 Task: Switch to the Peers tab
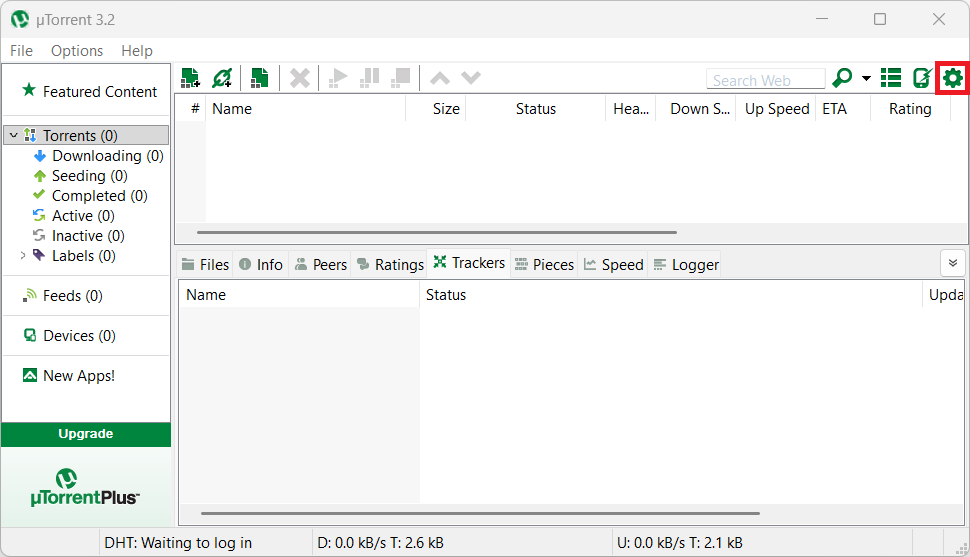[320, 265]
